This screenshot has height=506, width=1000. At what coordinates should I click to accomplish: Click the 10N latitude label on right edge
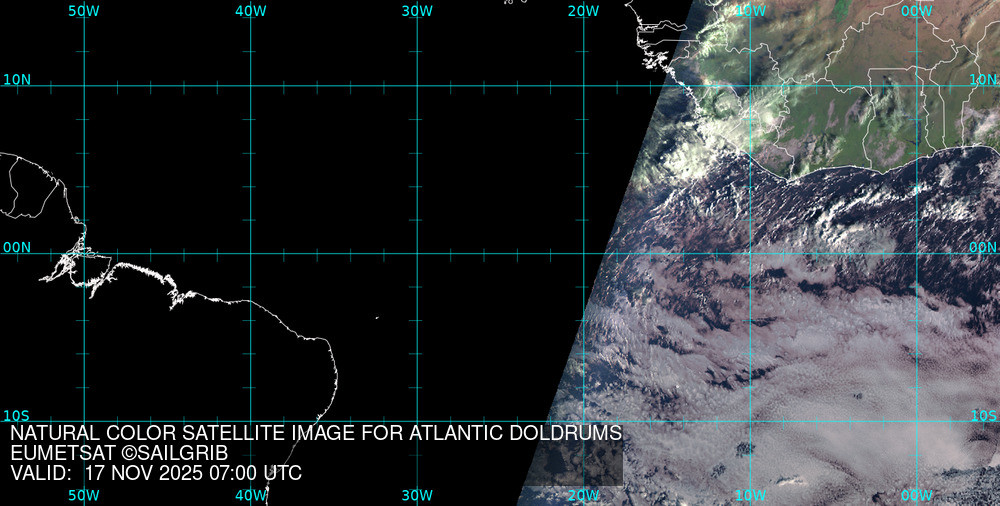pyautogui.click(x=983, y=79)
